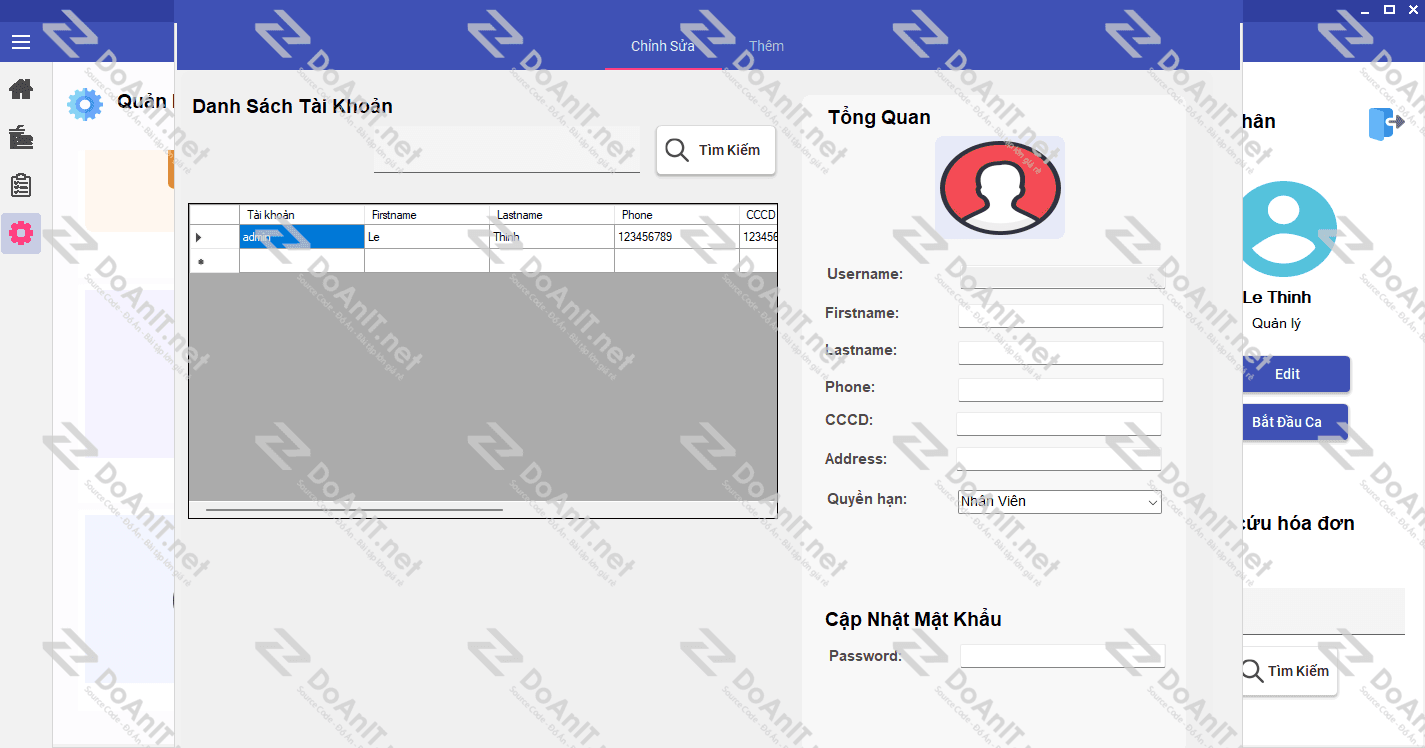Minimize the main window
The height and width of the screenshot is (748, 1425).
pyautogui.click(x=1366, y=9)
